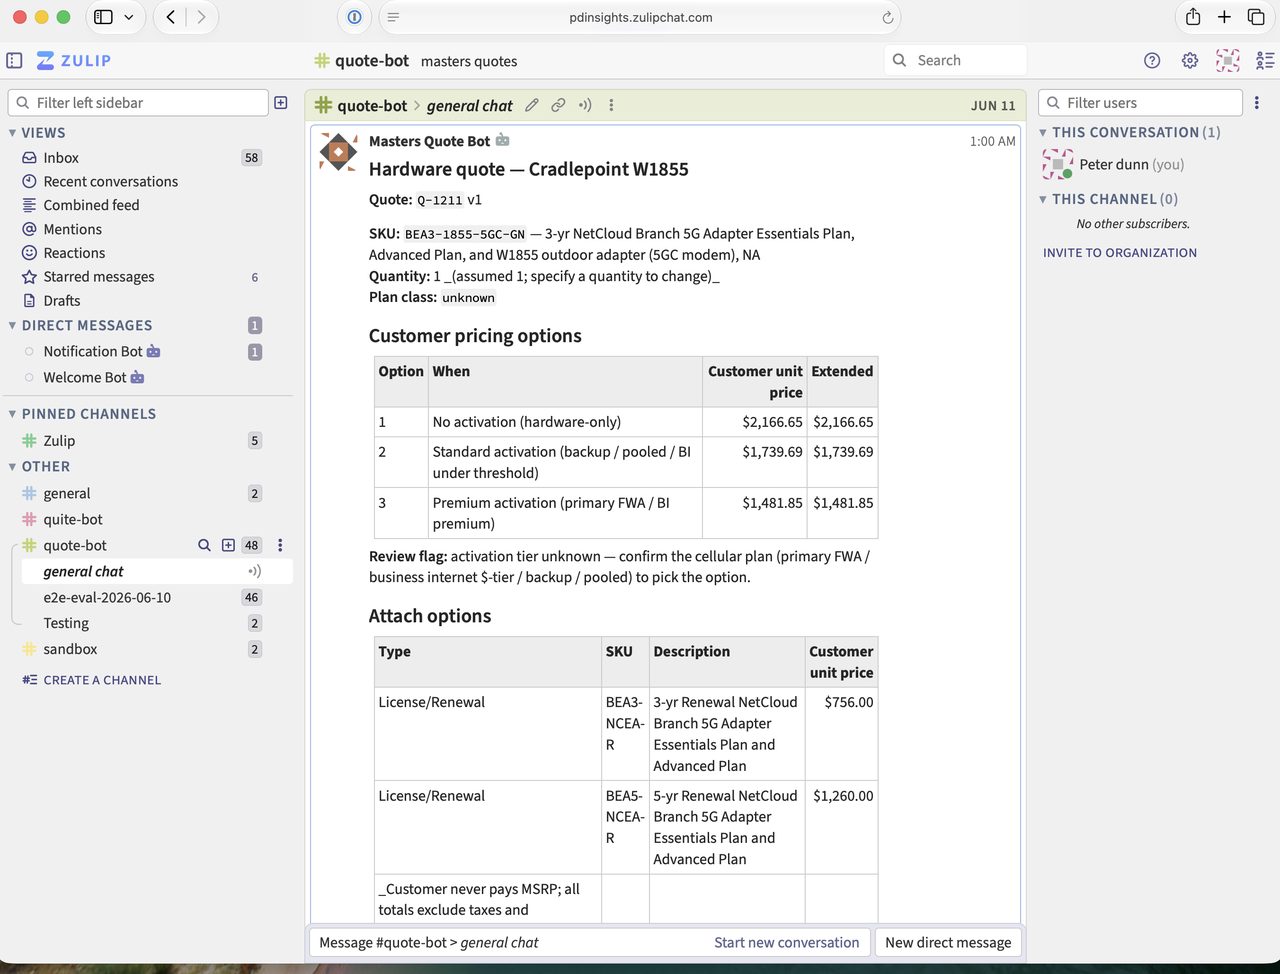Screen dimensions: 1280x974
Task: Edit the general chat topic with pencil icon
Action: coord(532,105)
